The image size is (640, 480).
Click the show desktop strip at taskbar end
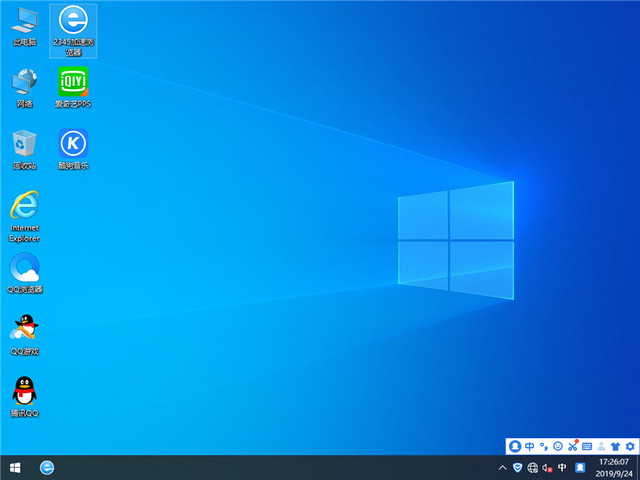(x=638, y=468)
